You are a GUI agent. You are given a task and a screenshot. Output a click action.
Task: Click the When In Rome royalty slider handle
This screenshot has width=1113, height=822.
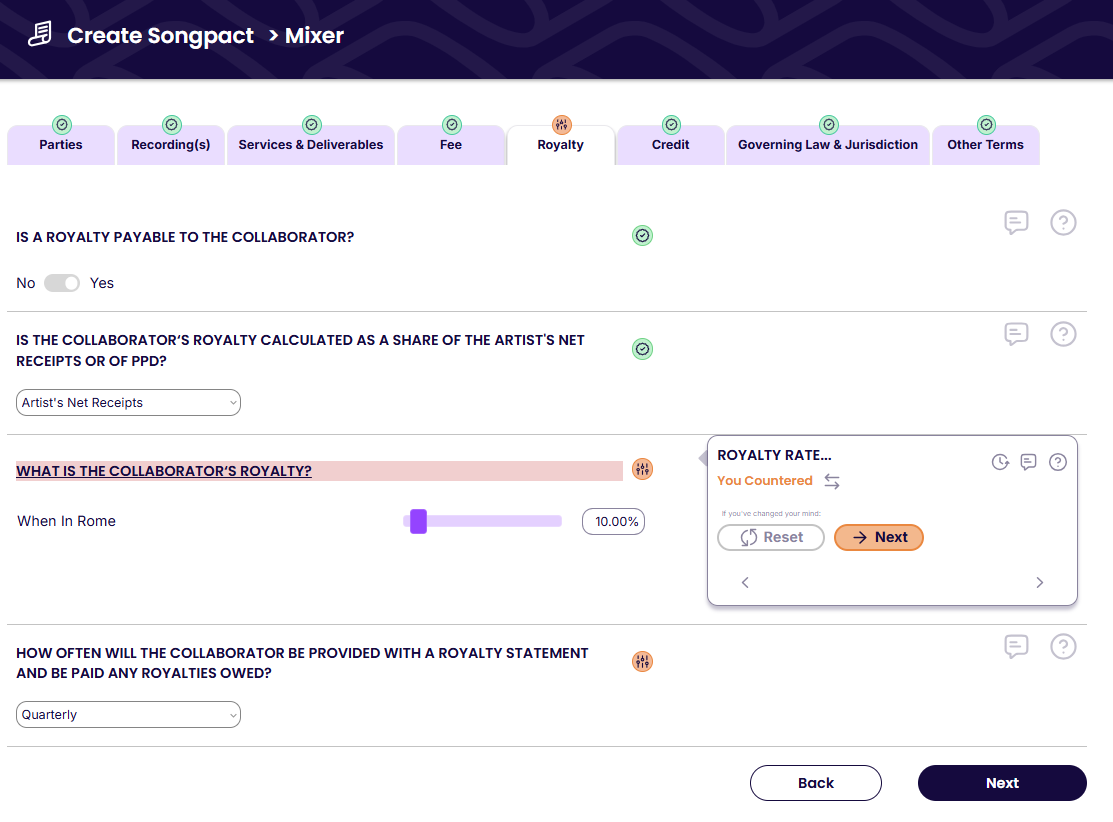coord(419,522)
